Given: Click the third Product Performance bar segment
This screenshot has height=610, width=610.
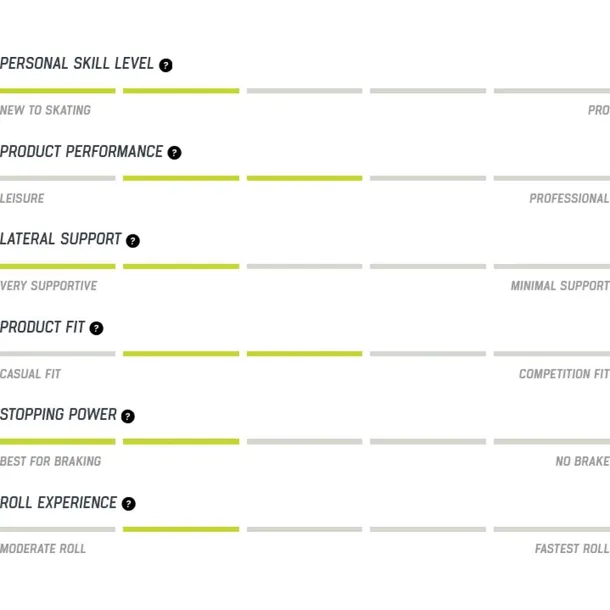Looking at the screenshot, I should pos(304,179).
